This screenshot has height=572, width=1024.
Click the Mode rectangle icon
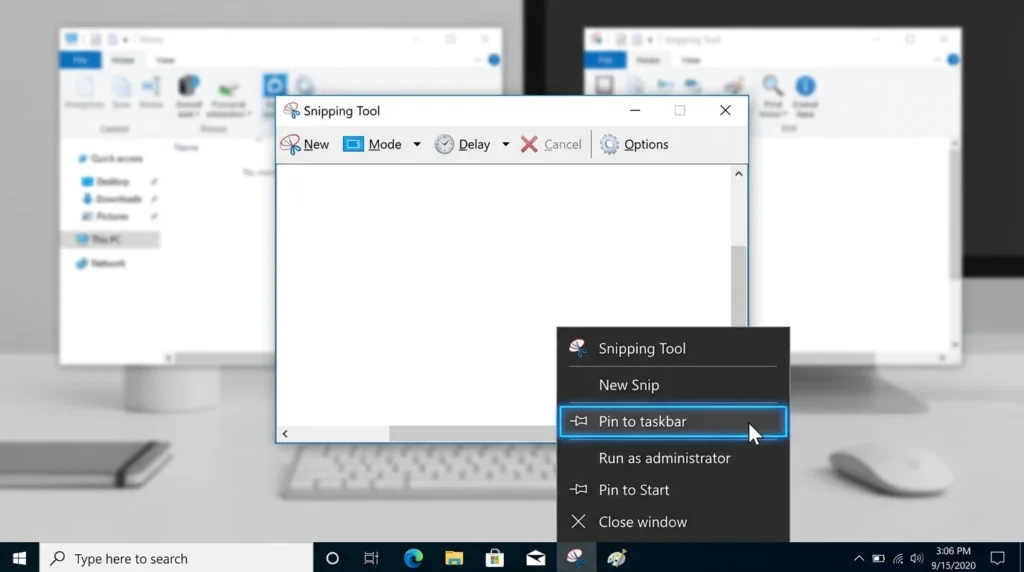353,144
